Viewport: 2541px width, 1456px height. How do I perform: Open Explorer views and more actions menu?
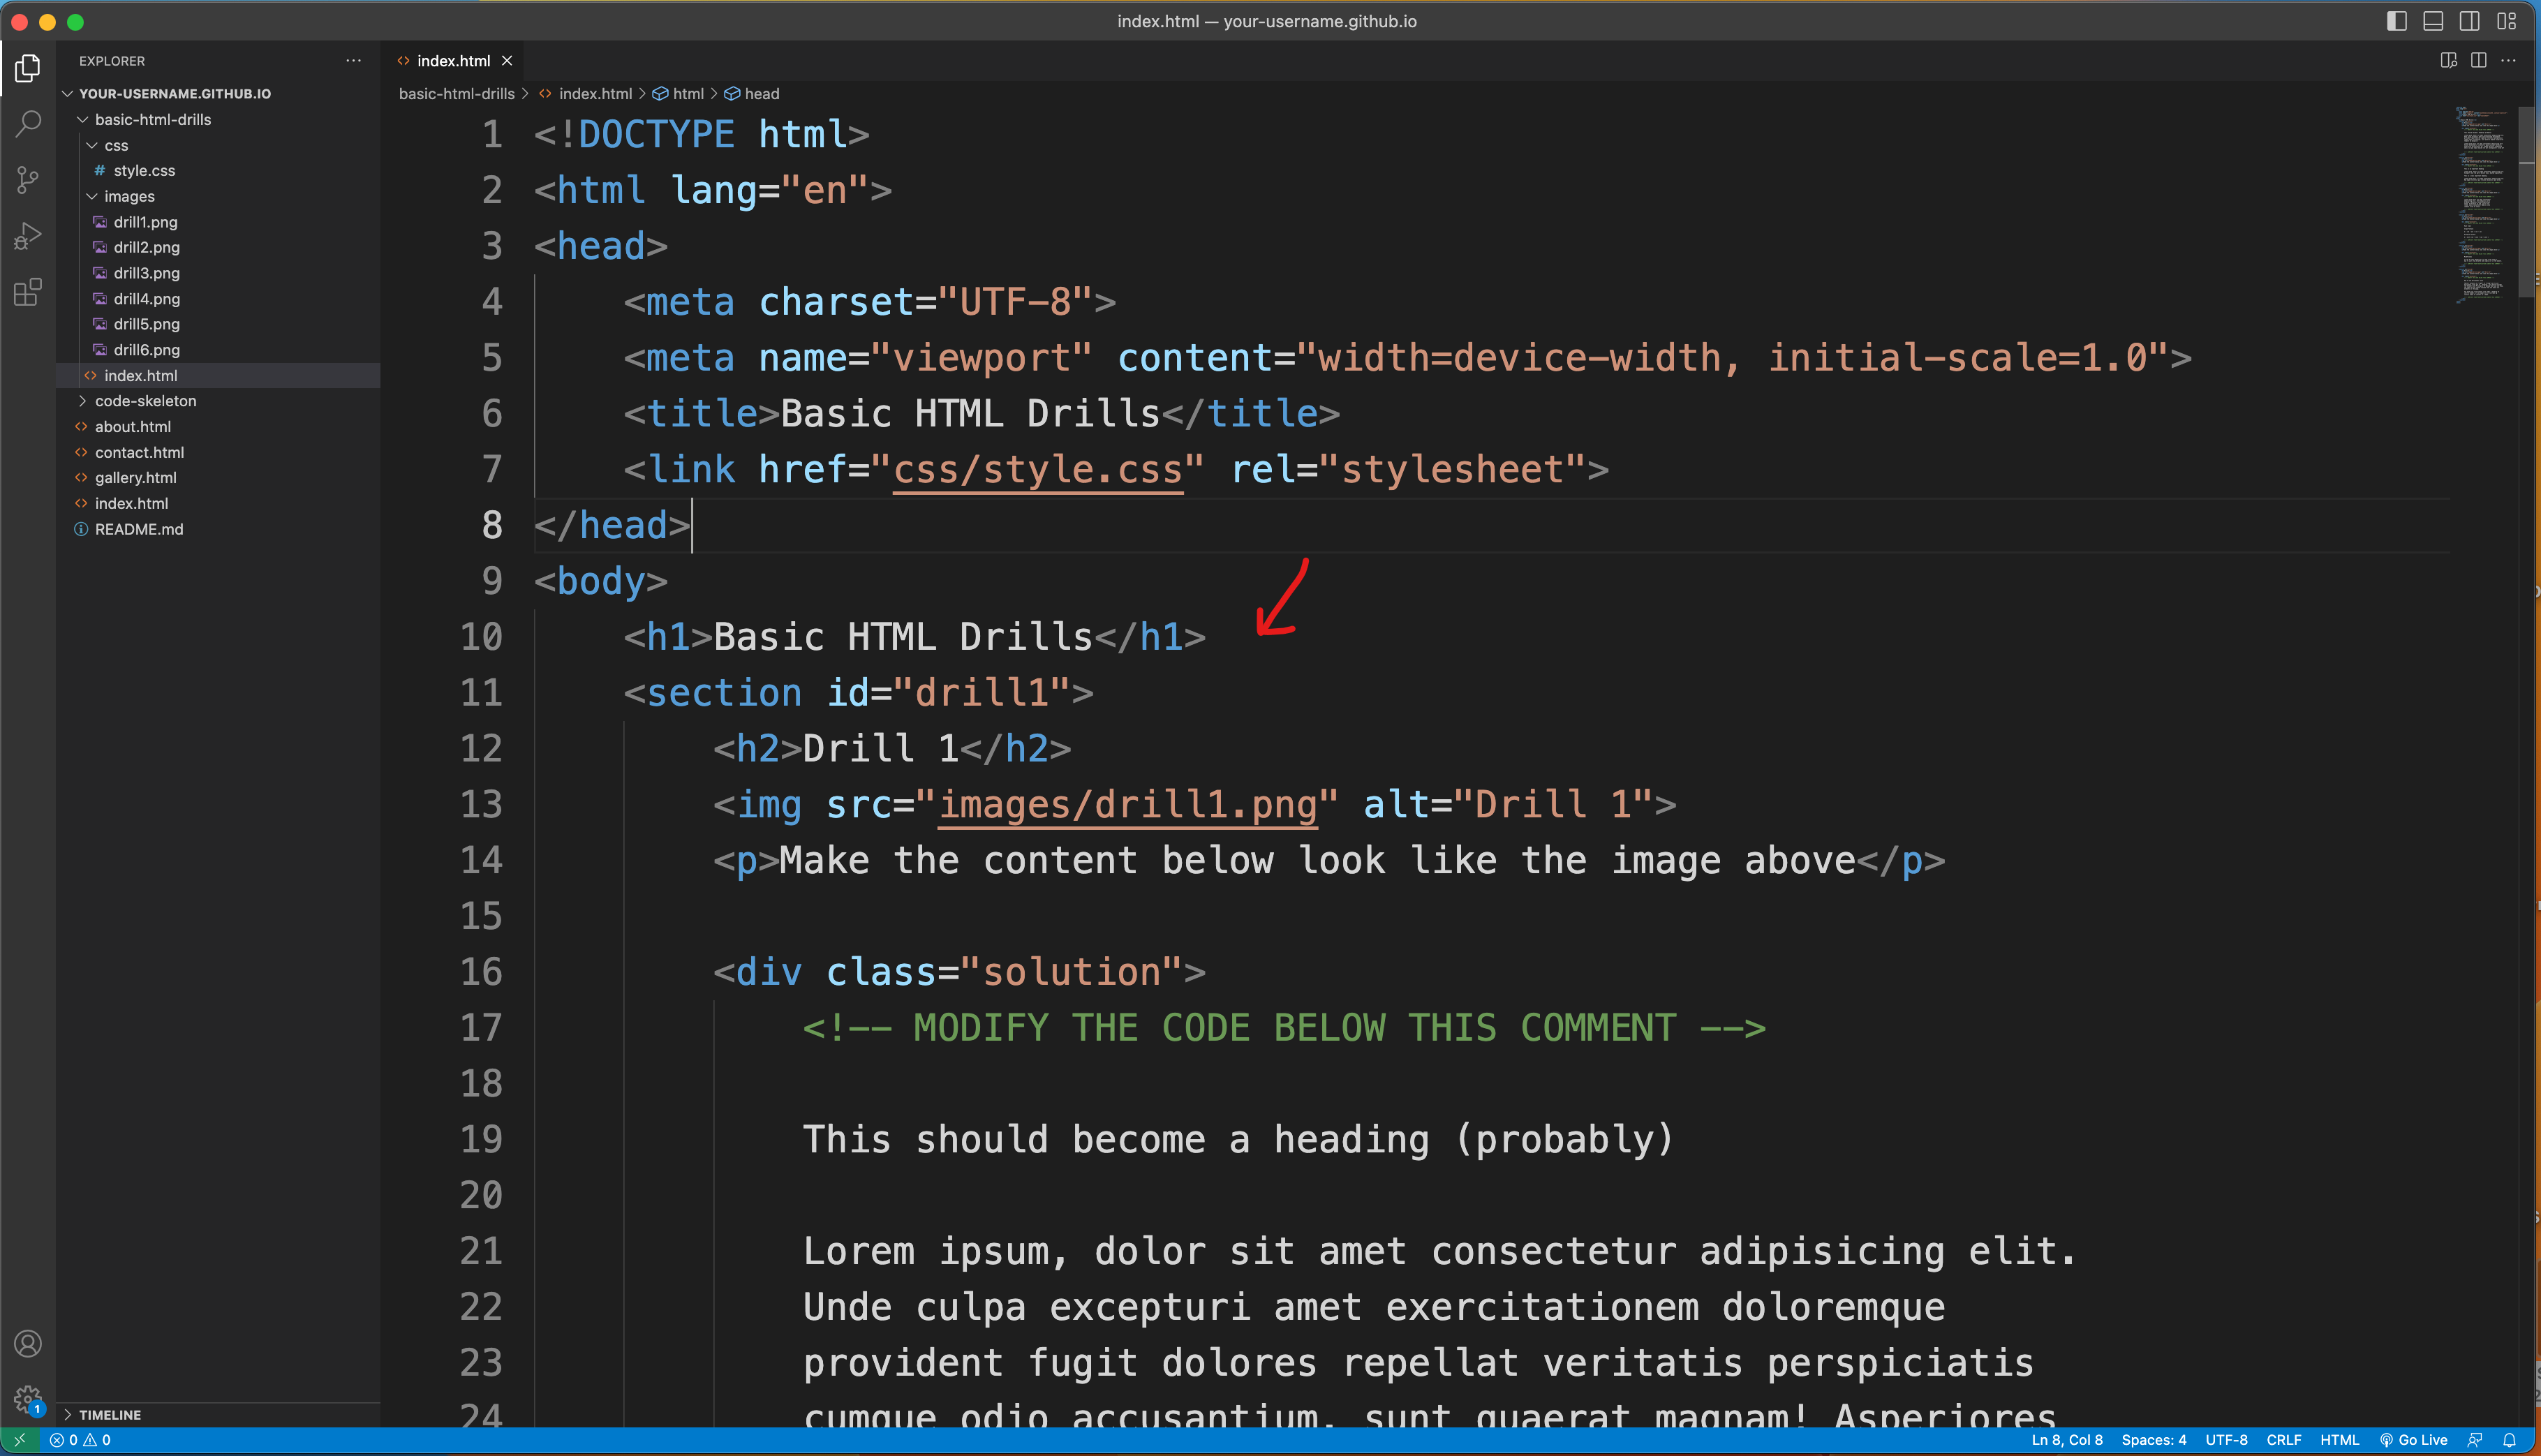[353, 61]
